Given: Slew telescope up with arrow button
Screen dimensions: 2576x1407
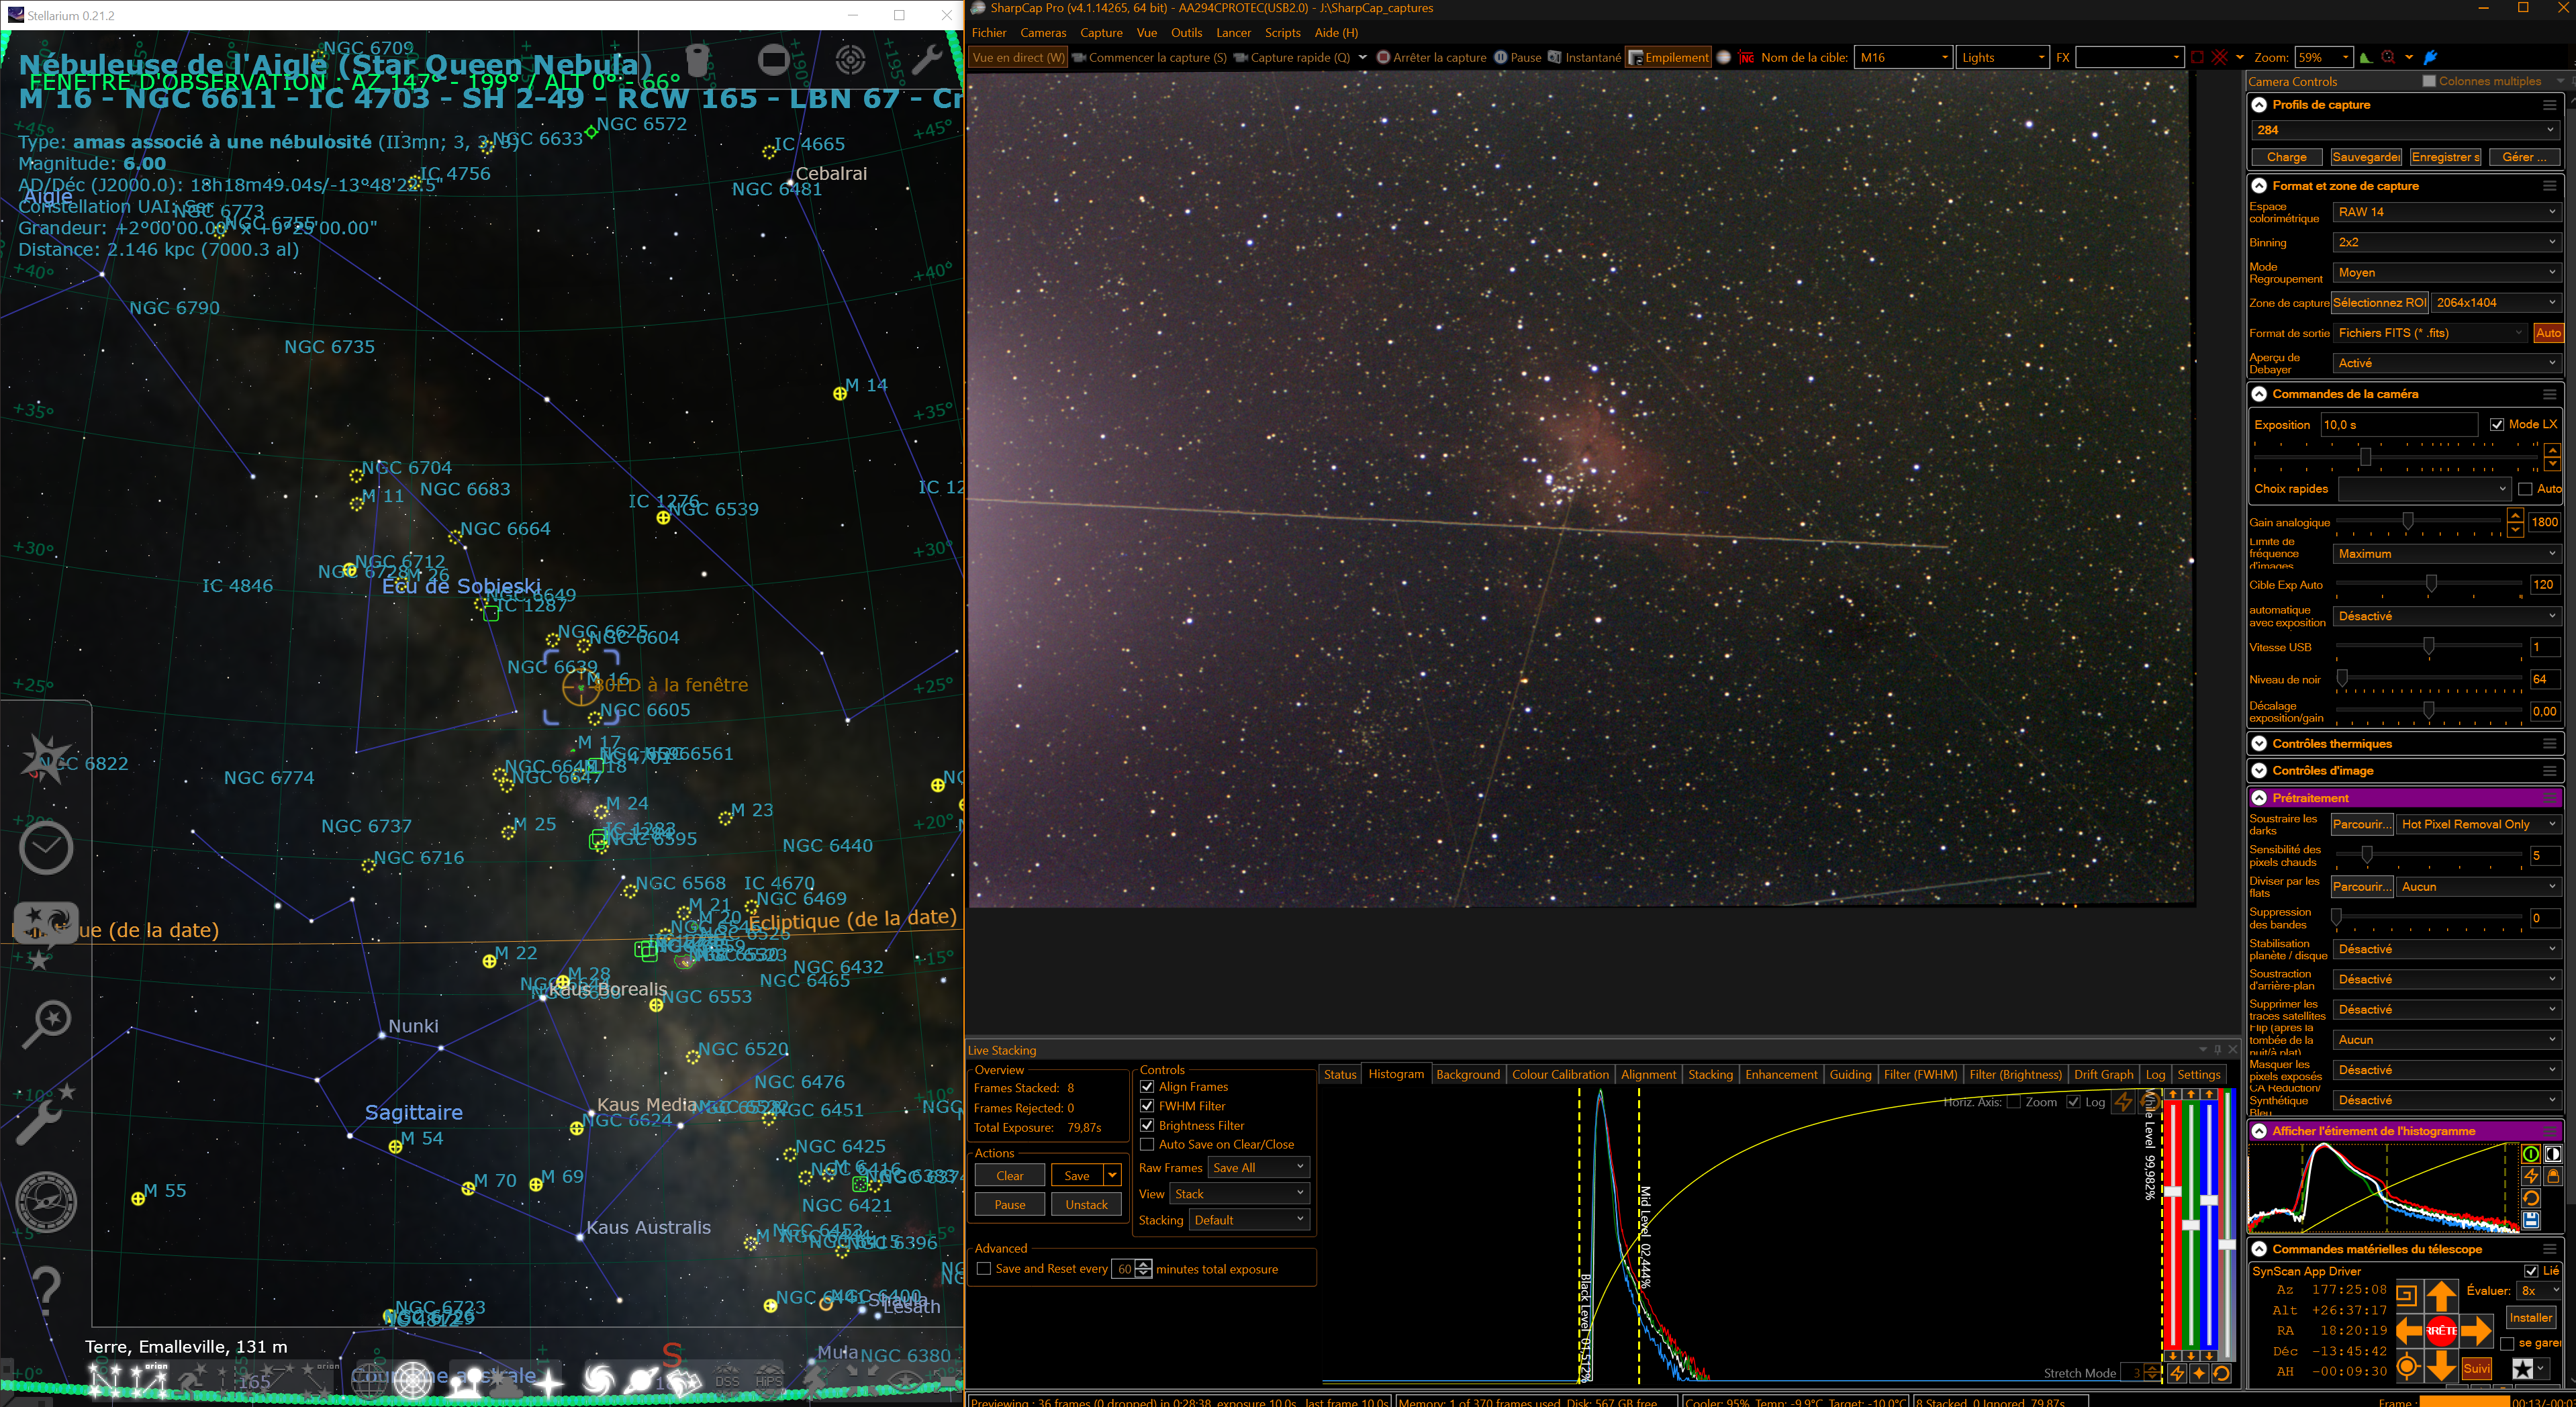Looking at the screenshot, I should click(x=2441, y=1297).
